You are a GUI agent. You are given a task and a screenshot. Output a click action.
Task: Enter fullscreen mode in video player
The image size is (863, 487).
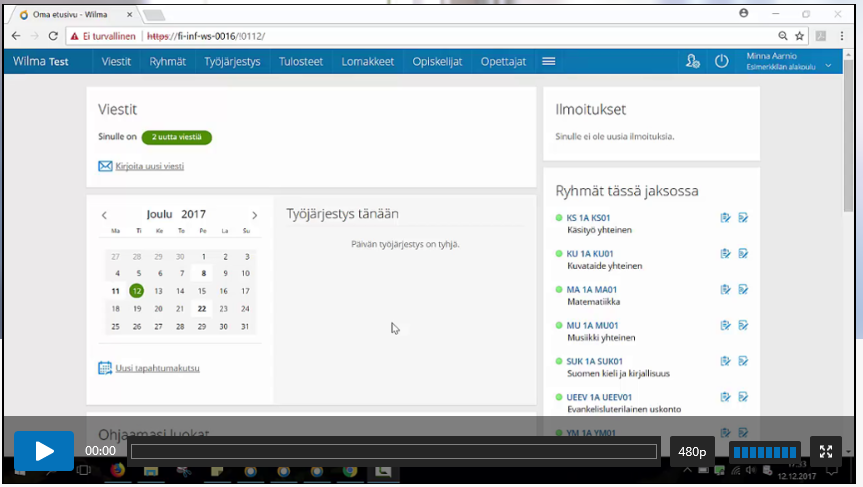(x=825, y=451)
